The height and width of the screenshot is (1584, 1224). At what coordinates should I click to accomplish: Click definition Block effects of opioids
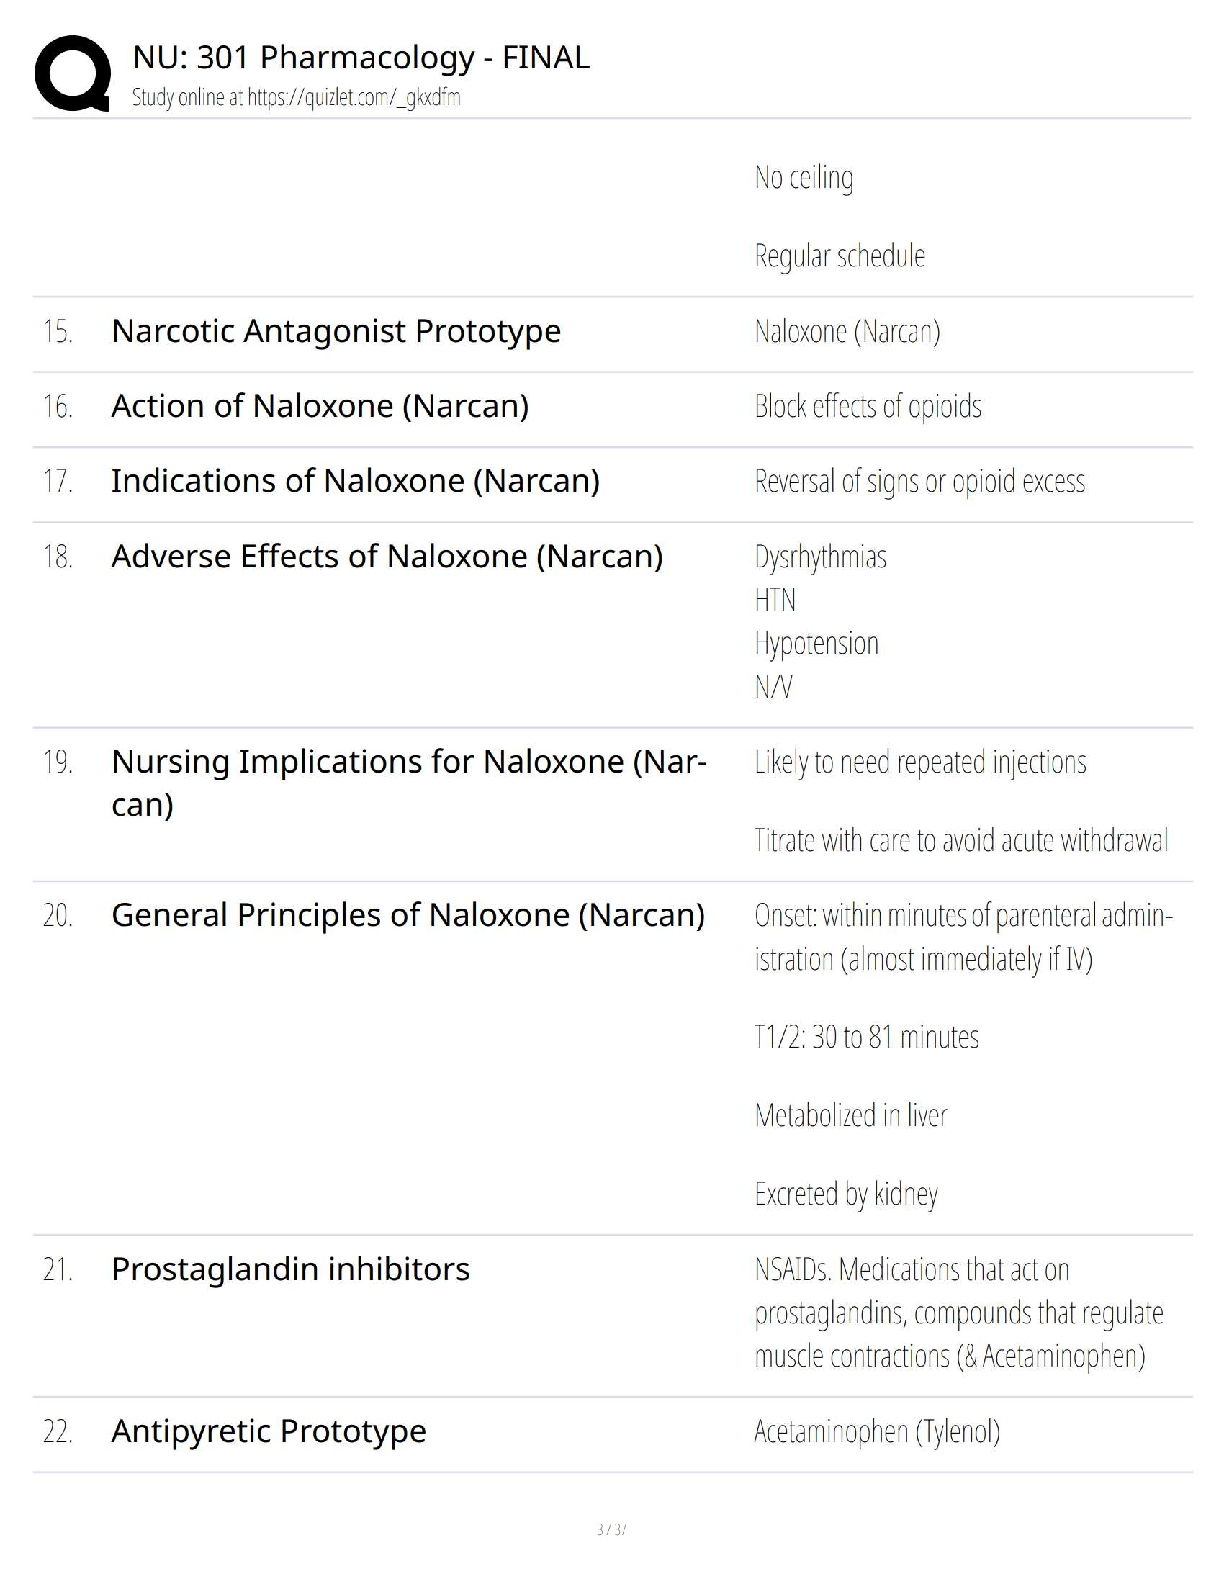pyautogui.click(x=868, y=406)
